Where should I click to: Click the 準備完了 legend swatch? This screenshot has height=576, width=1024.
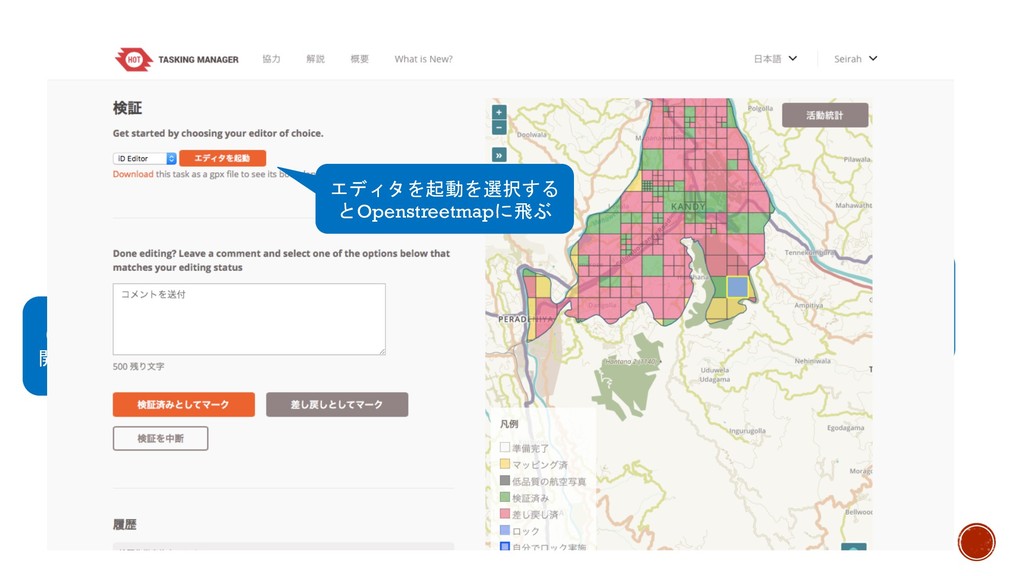click(x=505, y=447)
